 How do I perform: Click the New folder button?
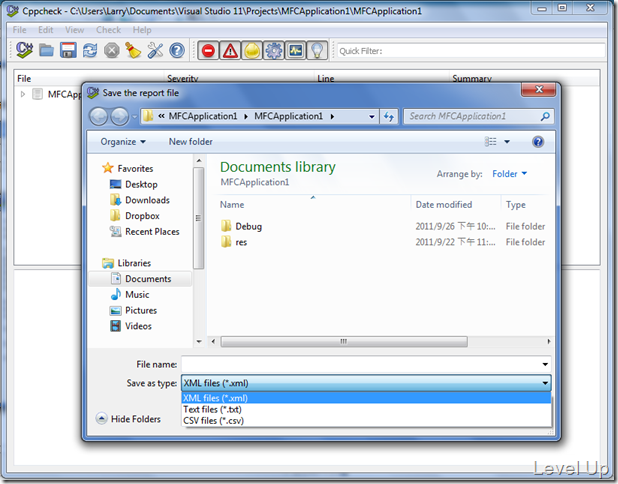tap(191, 141)
